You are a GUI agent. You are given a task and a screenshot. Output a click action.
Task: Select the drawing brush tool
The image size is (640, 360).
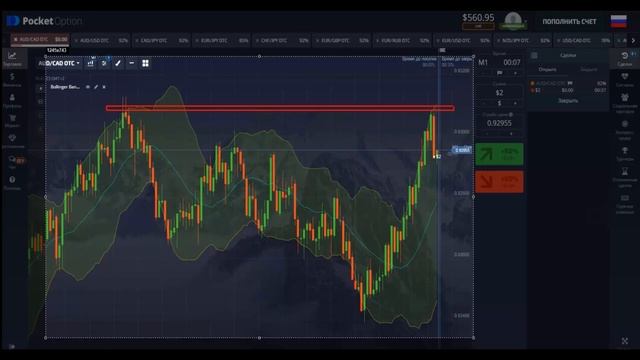point(118,63)
